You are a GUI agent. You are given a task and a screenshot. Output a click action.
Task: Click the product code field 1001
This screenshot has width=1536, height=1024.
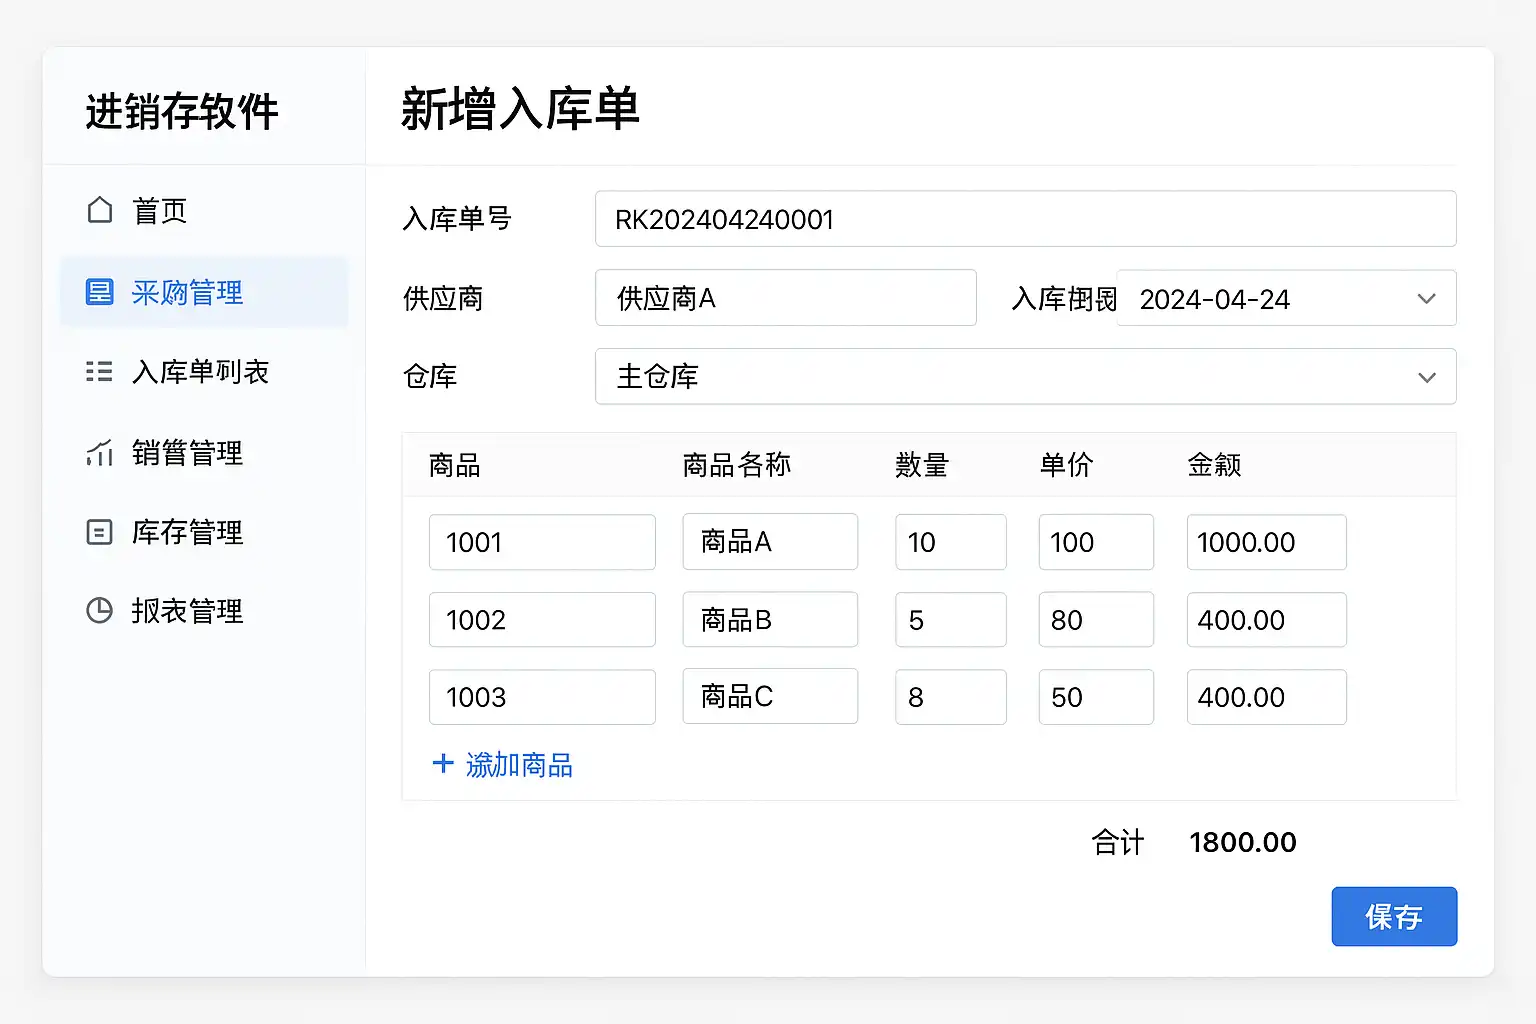pyautogui.click(x=541, y=542)
